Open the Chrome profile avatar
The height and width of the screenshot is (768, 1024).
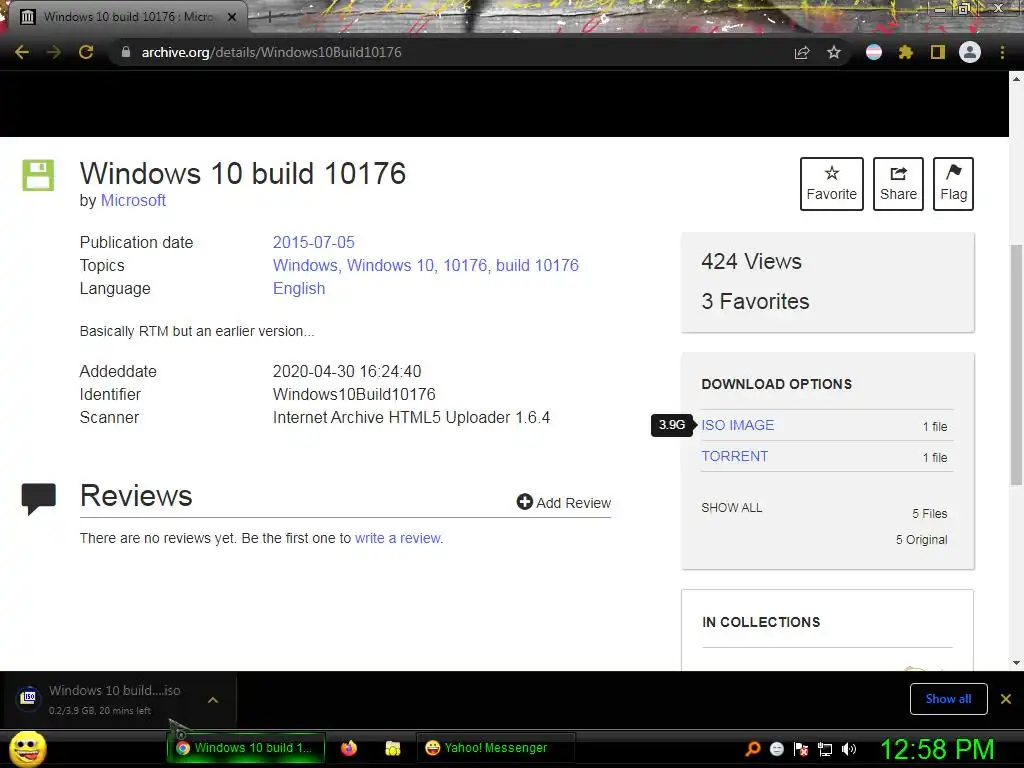tap(970, 52)
